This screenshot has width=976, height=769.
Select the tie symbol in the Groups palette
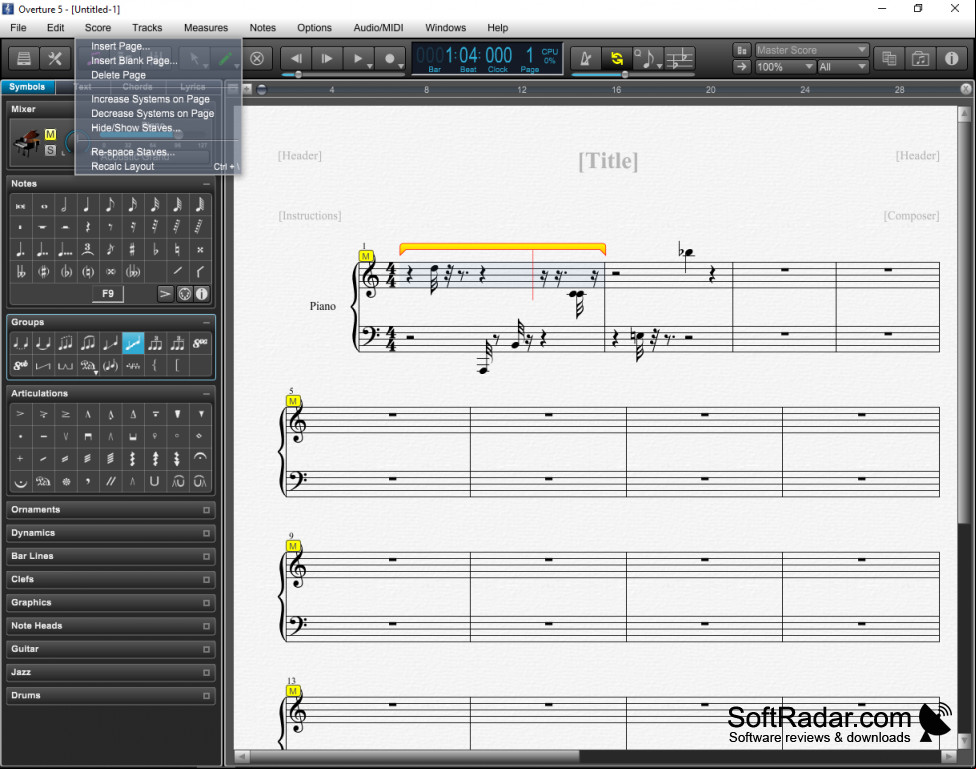[x=43, y=342]
